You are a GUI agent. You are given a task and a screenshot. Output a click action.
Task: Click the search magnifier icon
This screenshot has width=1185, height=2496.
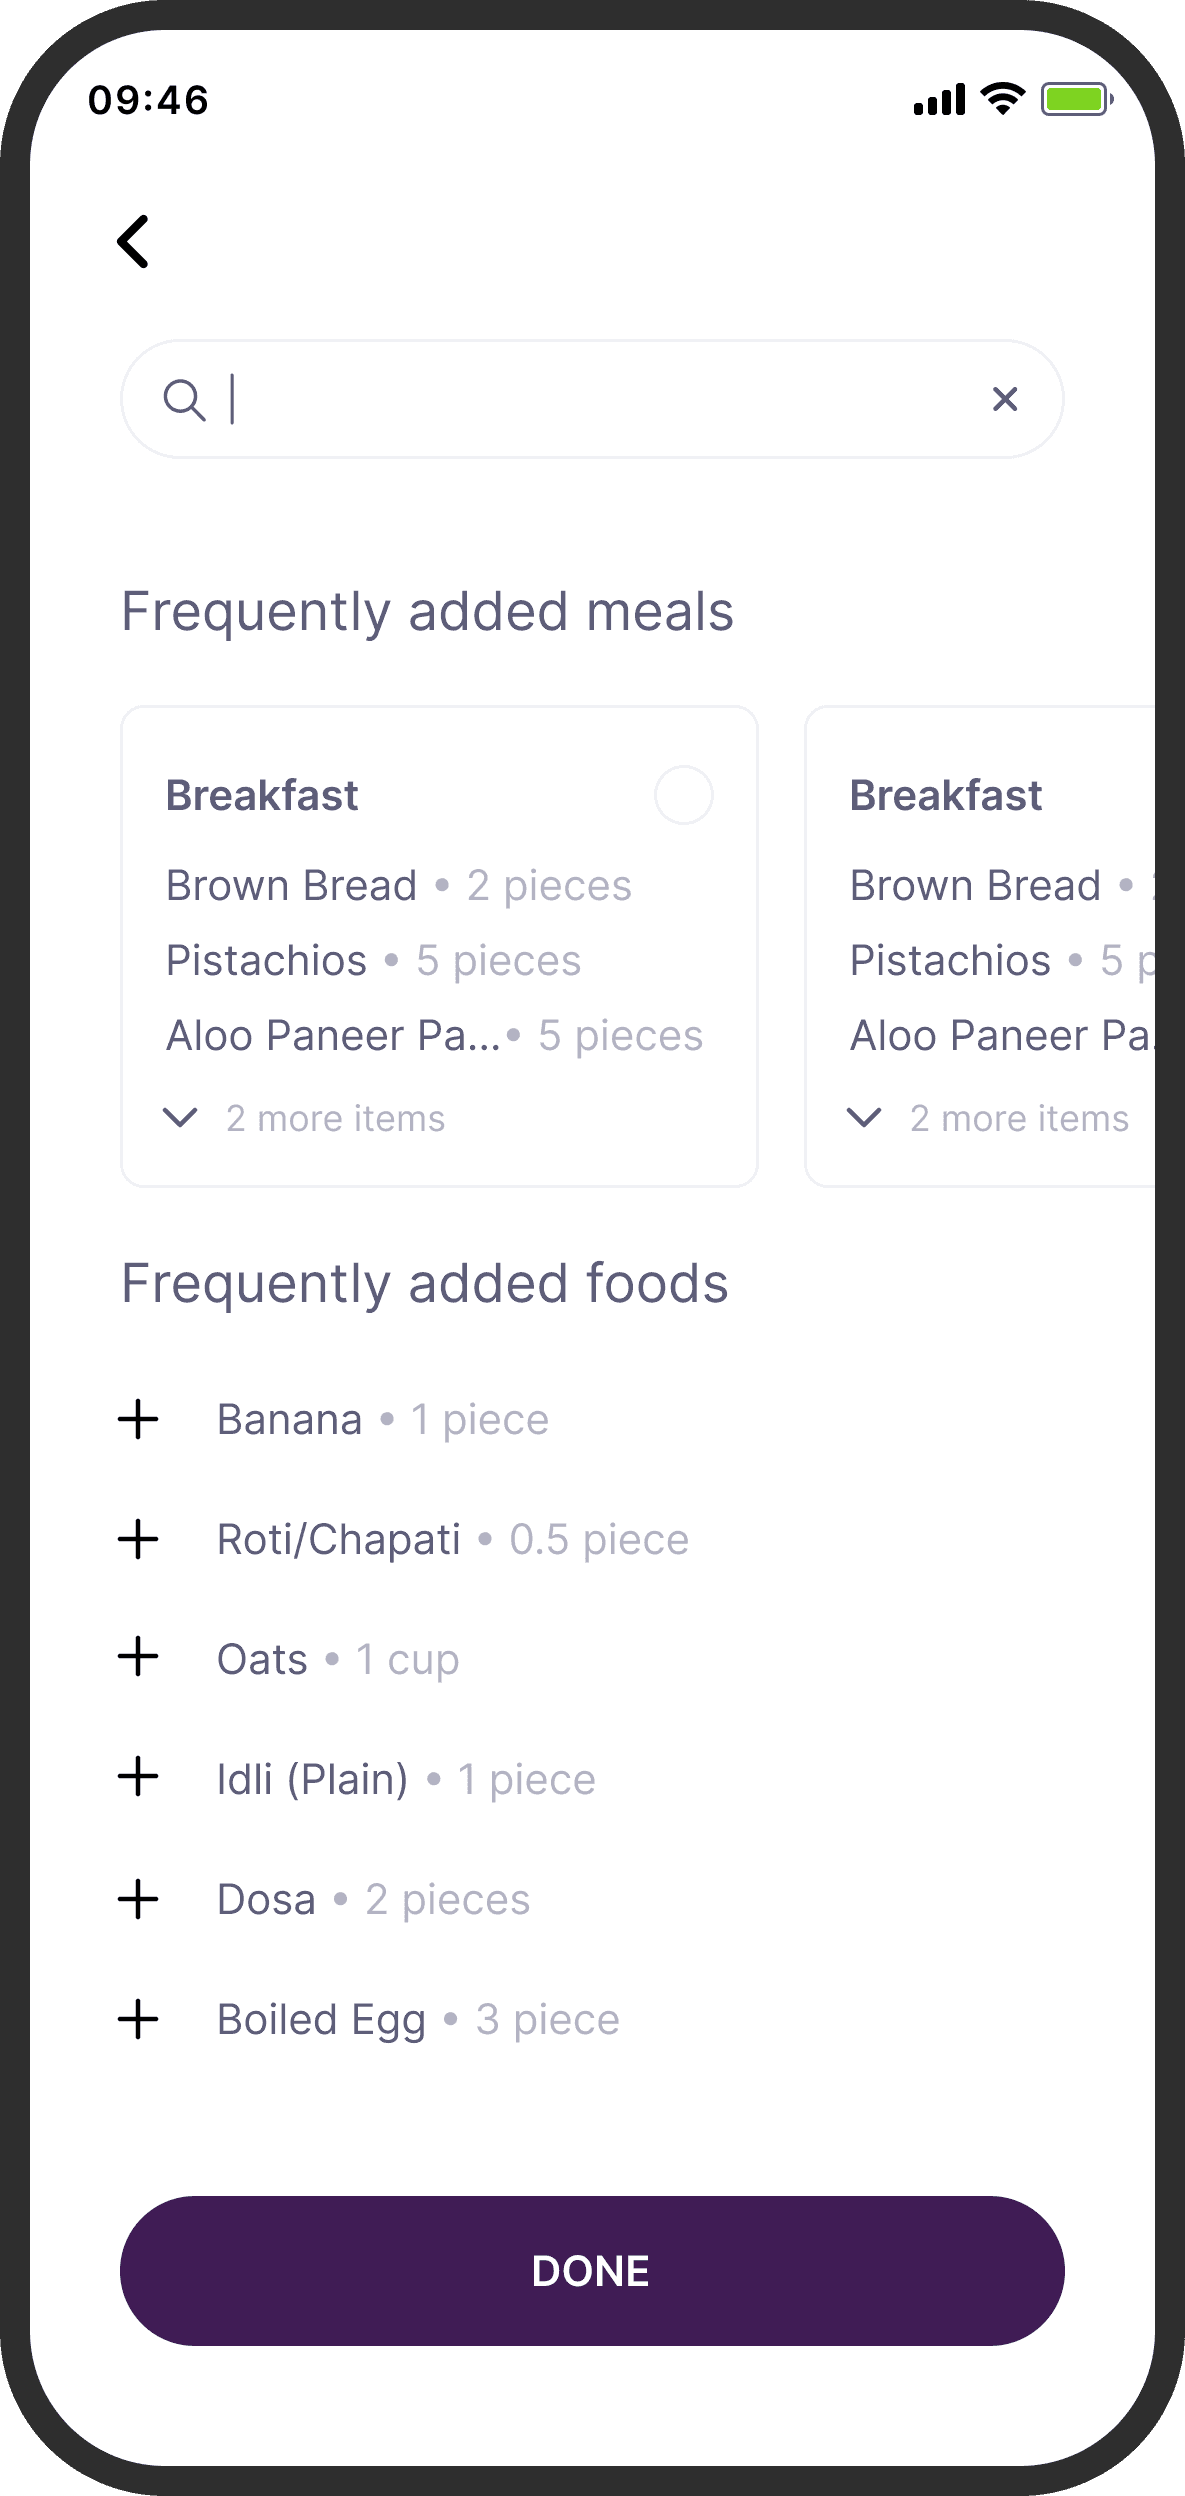184,400
